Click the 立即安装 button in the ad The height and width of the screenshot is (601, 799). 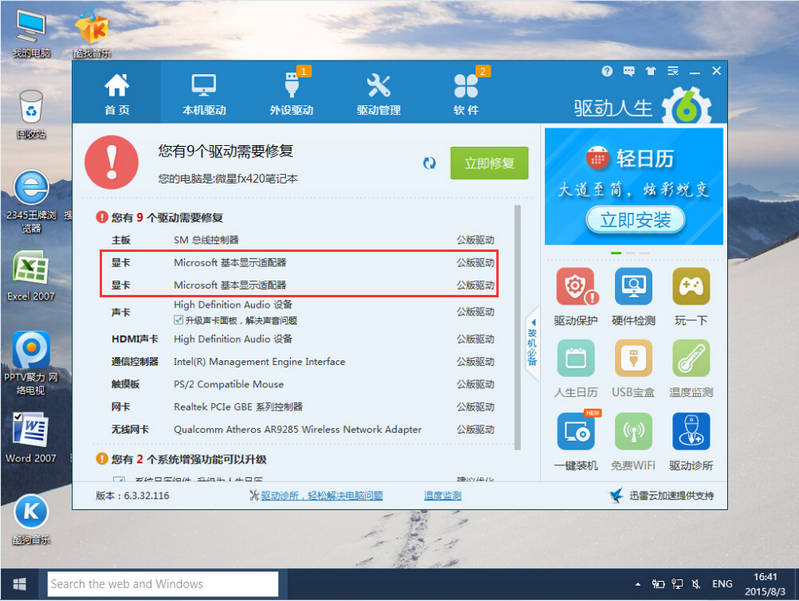pos(635,220)
